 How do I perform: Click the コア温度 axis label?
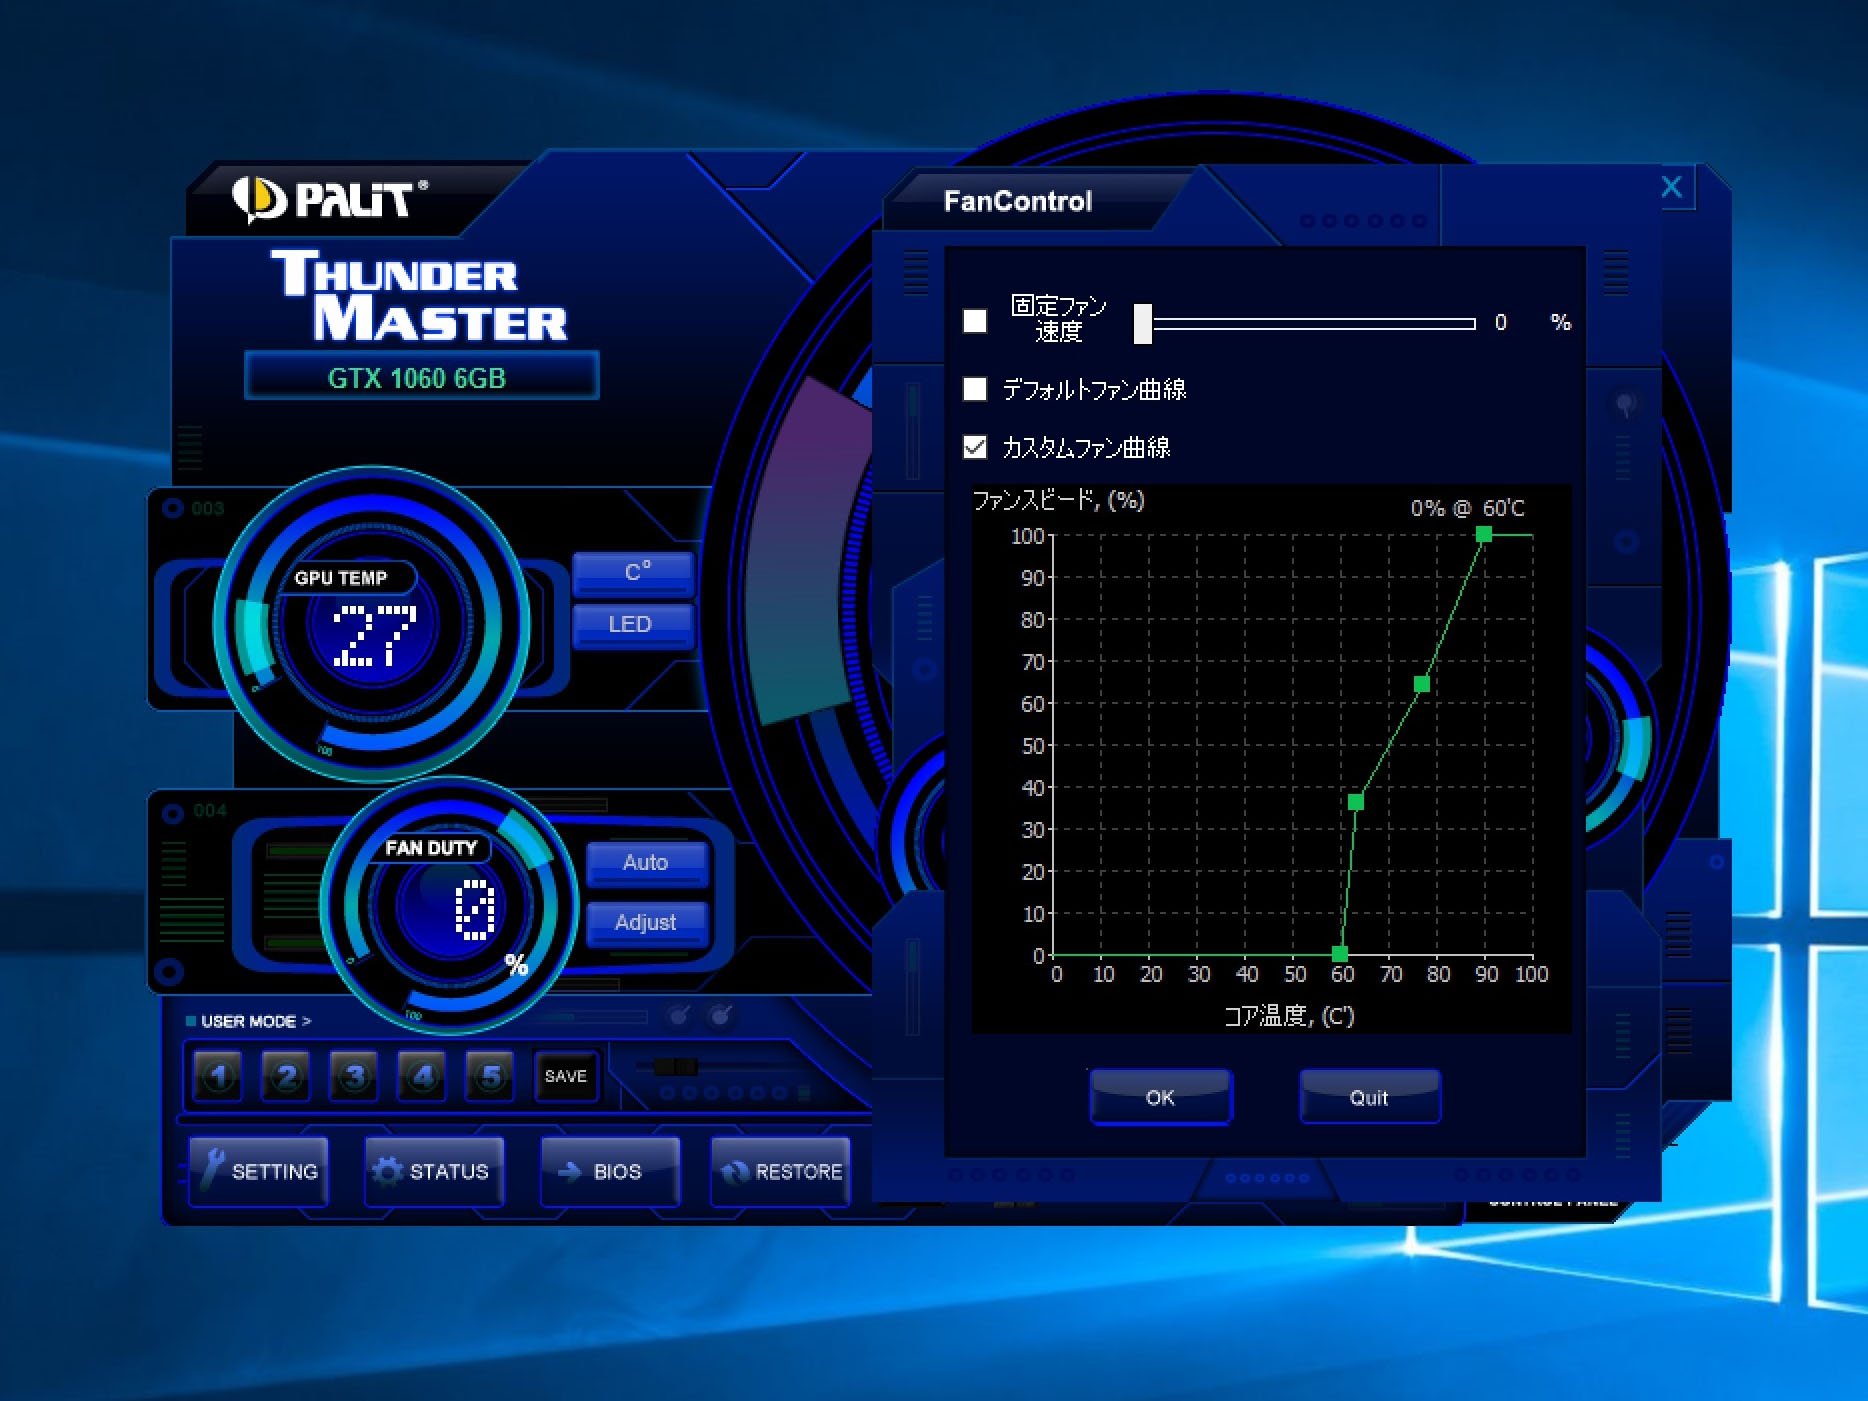tap(1289, 1016)
